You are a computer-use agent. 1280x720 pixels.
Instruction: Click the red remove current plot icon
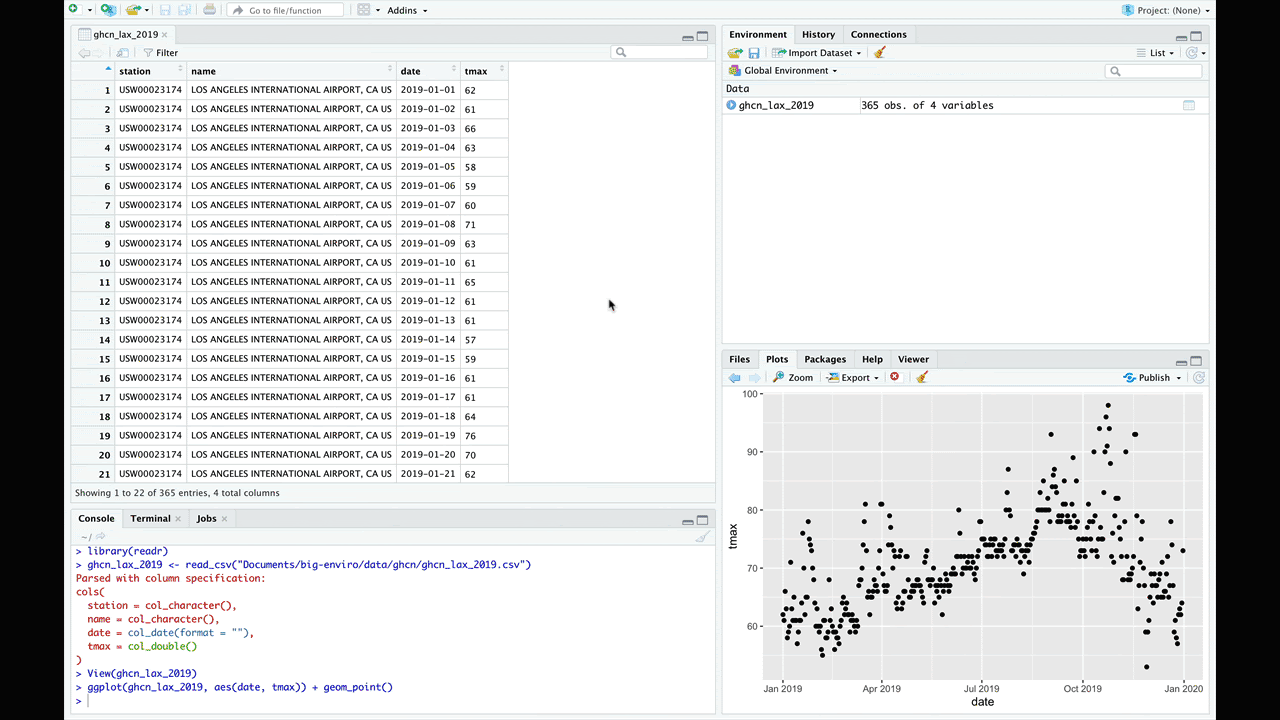tap(895, 377)
